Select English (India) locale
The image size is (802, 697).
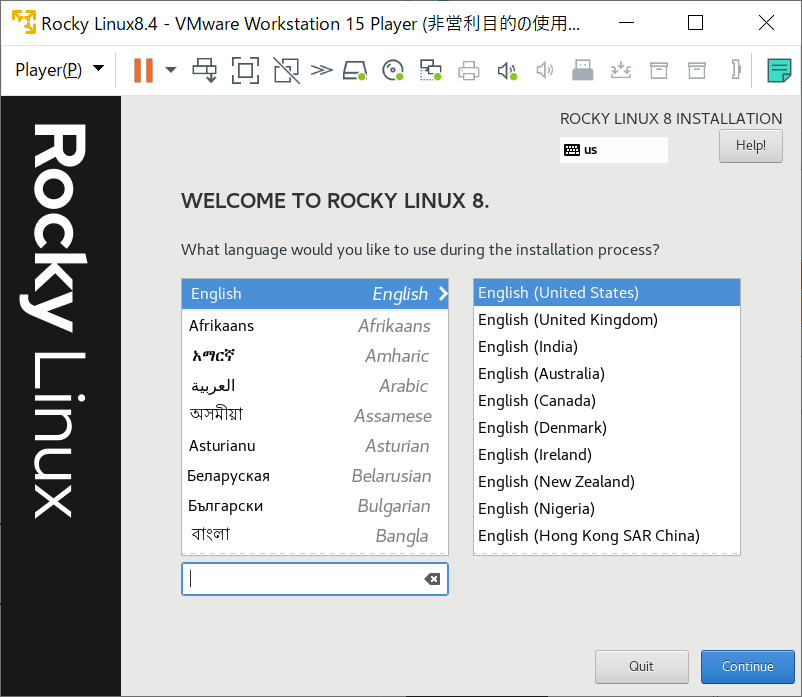[x=607, y=347]
